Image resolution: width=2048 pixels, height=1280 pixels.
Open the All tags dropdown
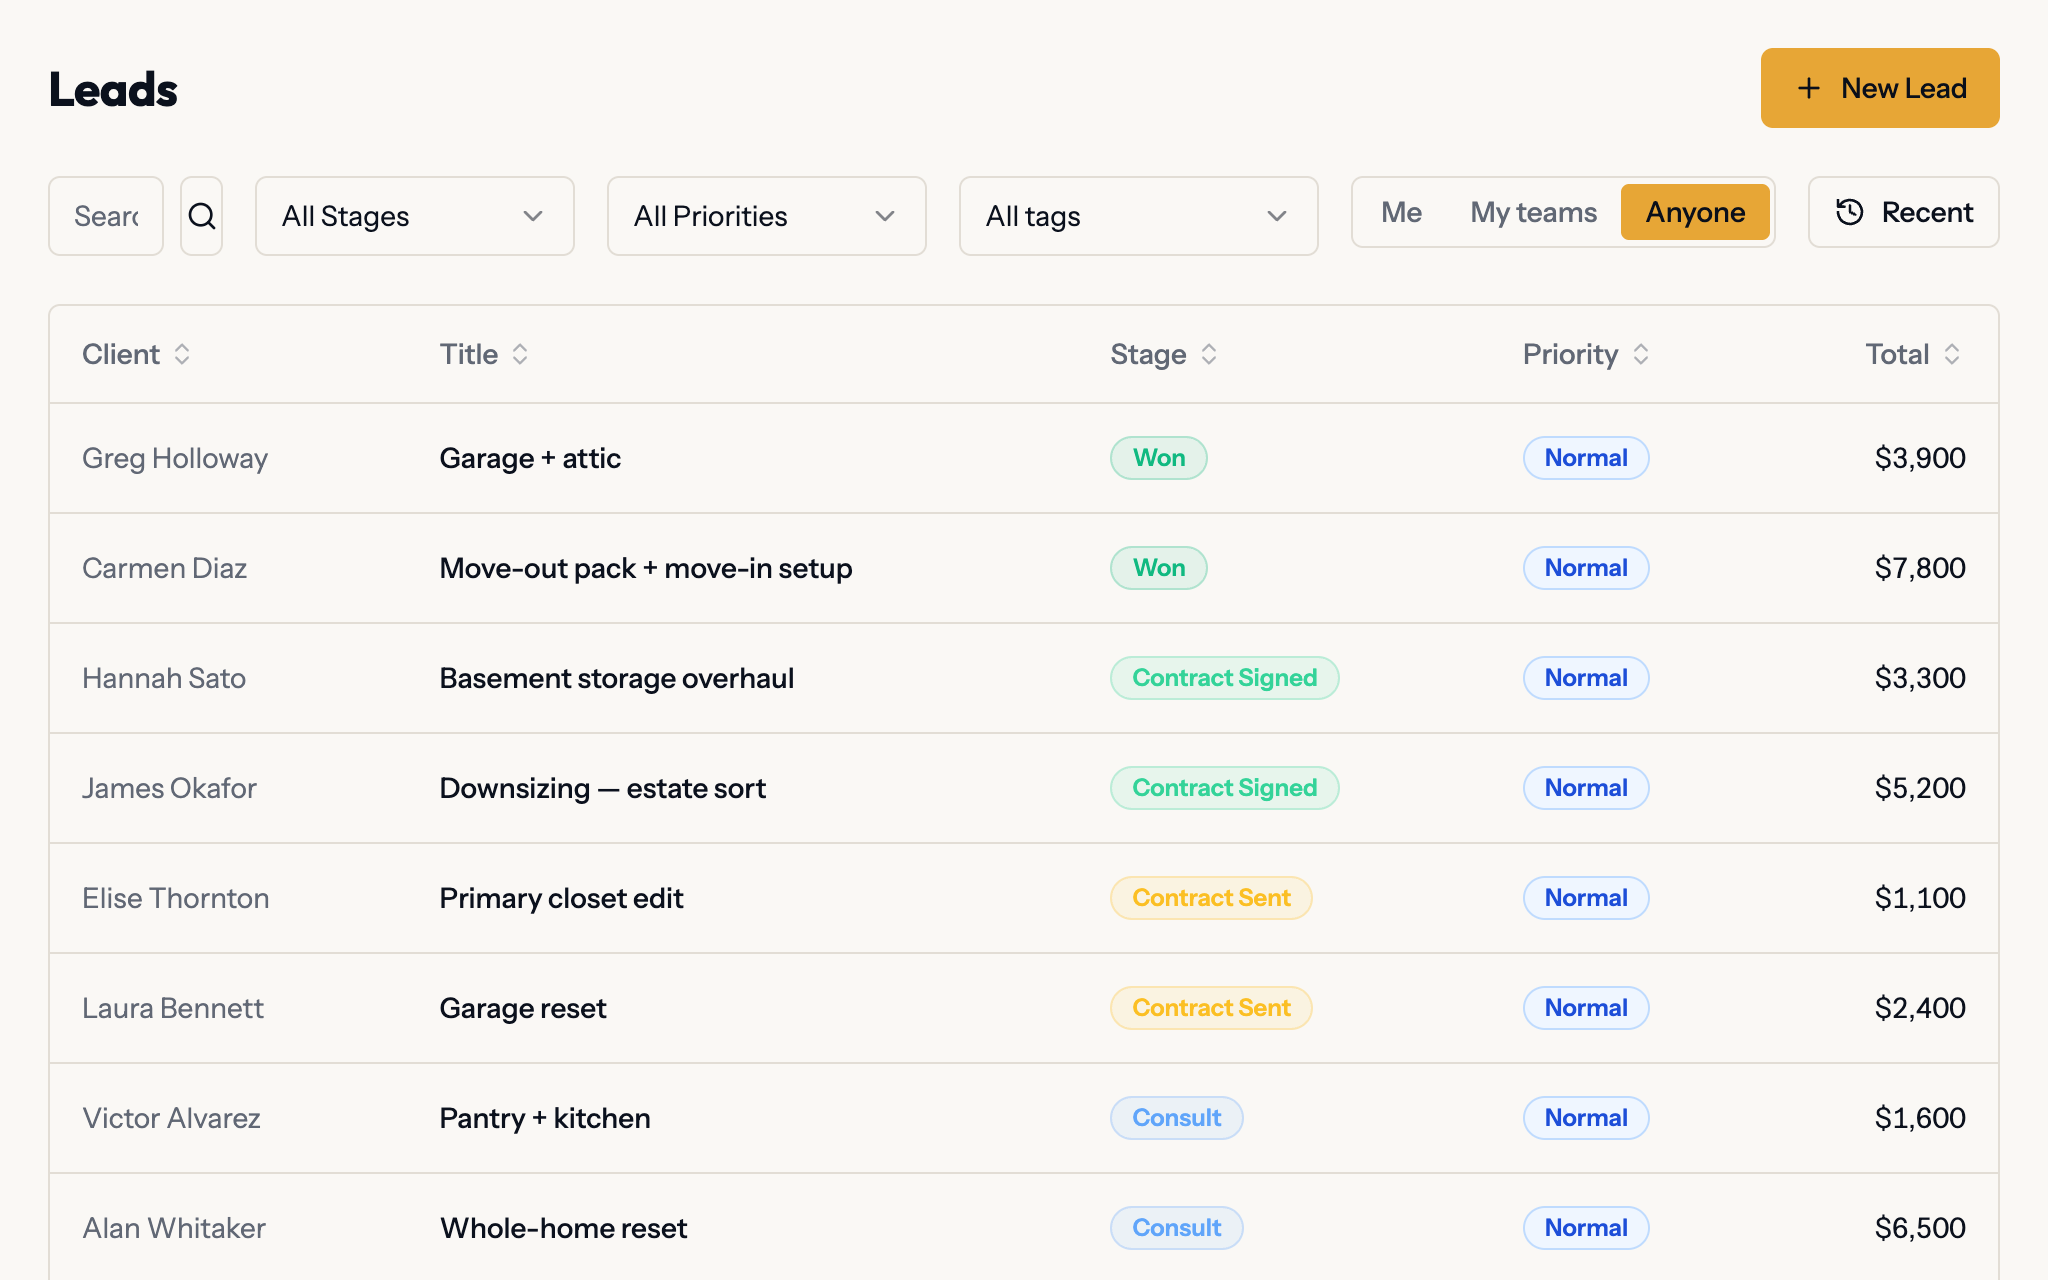(1139, 216)
